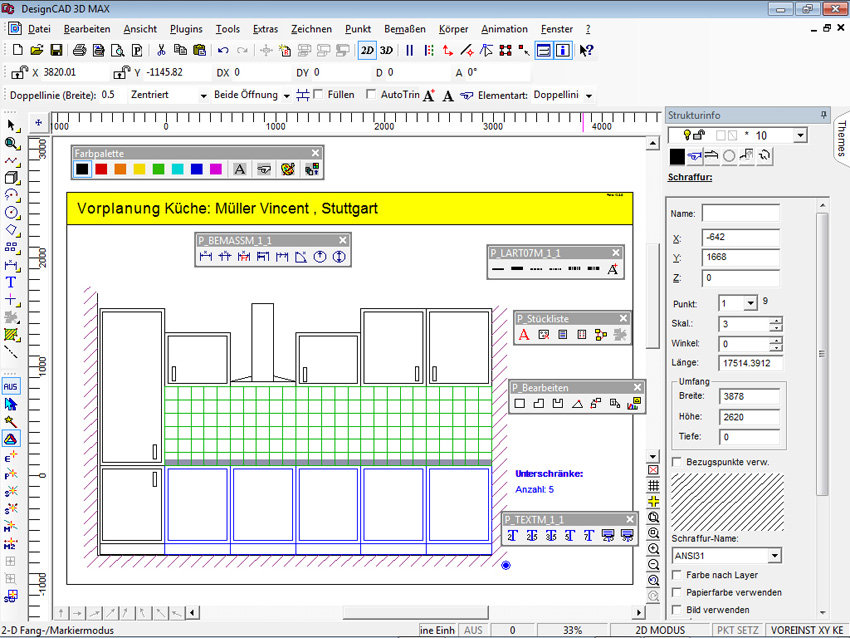Toggle the AutoTrin option
This screenshot has width=850, height=638.
(372, 94)
